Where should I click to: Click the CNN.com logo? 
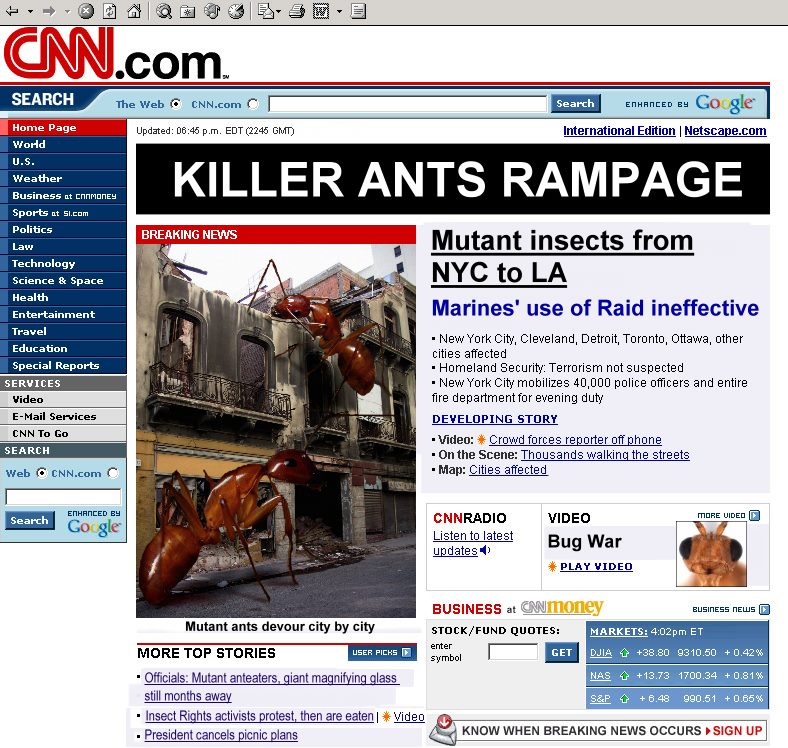[116, 53]
